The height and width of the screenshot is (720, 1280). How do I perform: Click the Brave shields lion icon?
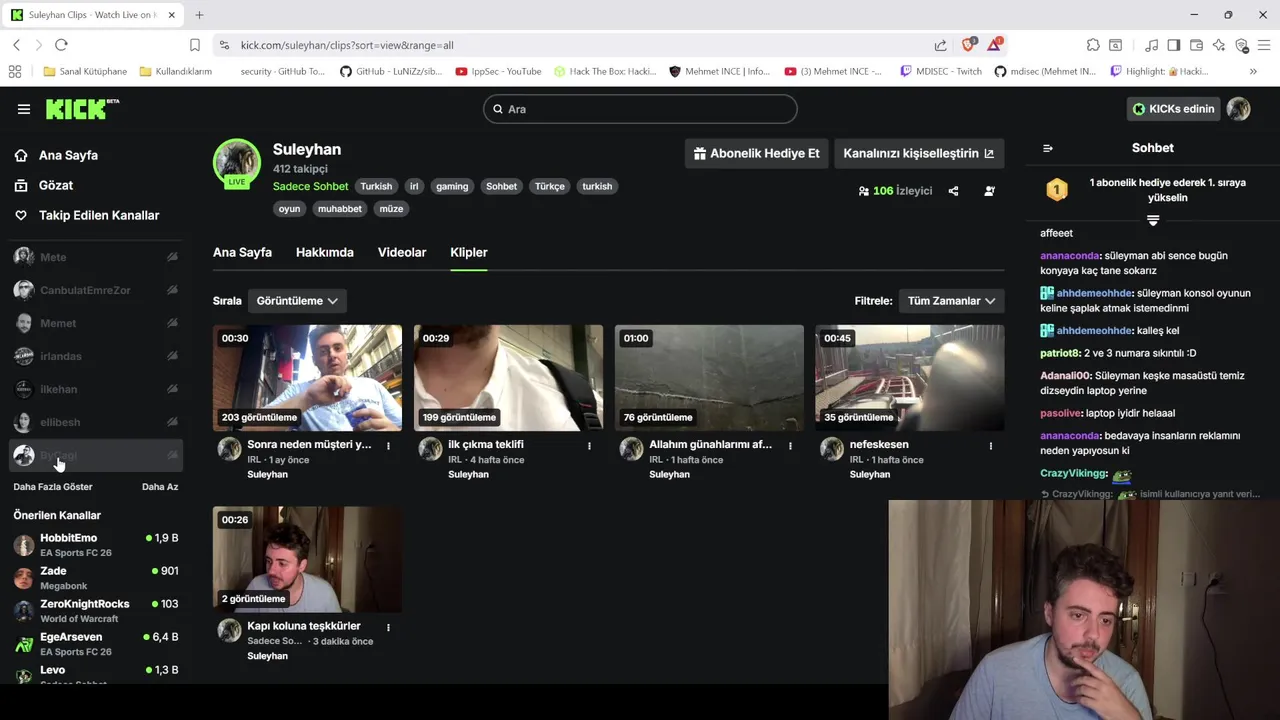968,45
